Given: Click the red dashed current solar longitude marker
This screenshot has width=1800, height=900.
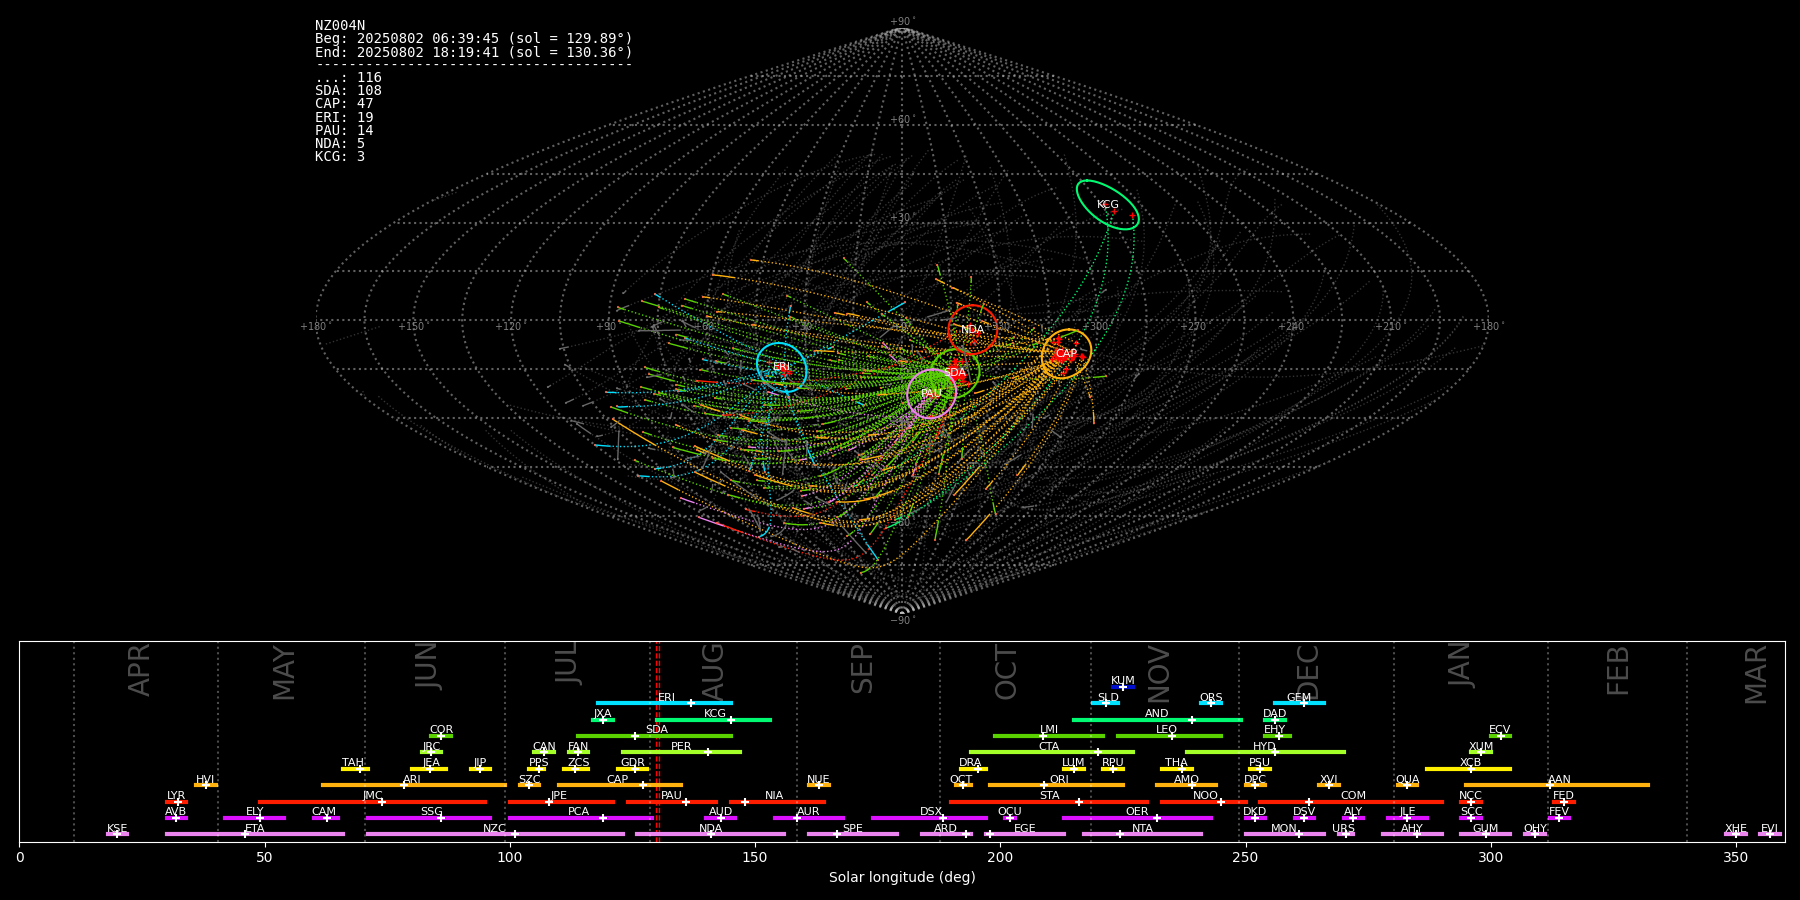Looking at the screenshot, I should pos(658,741).
